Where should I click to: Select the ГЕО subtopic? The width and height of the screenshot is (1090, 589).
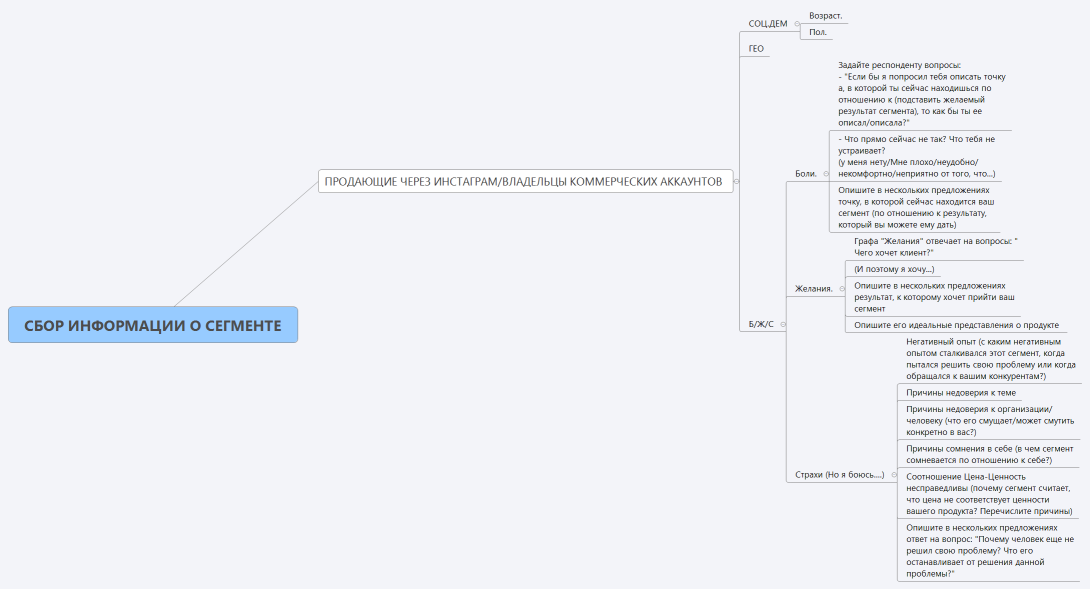[x=756, y=48]
